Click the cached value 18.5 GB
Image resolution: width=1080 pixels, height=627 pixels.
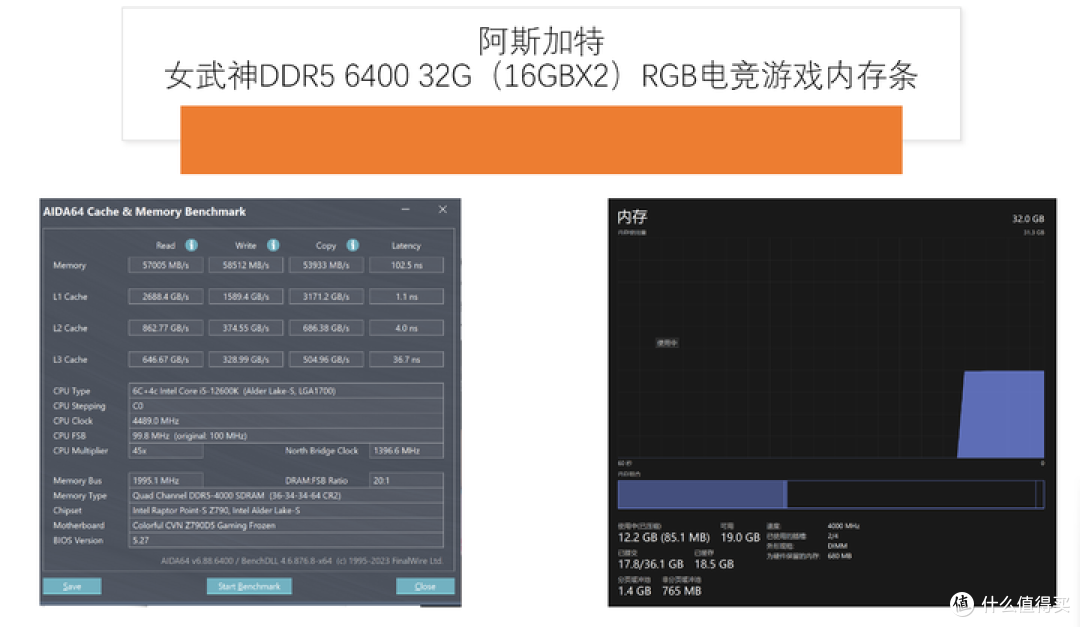pos(714,564)
